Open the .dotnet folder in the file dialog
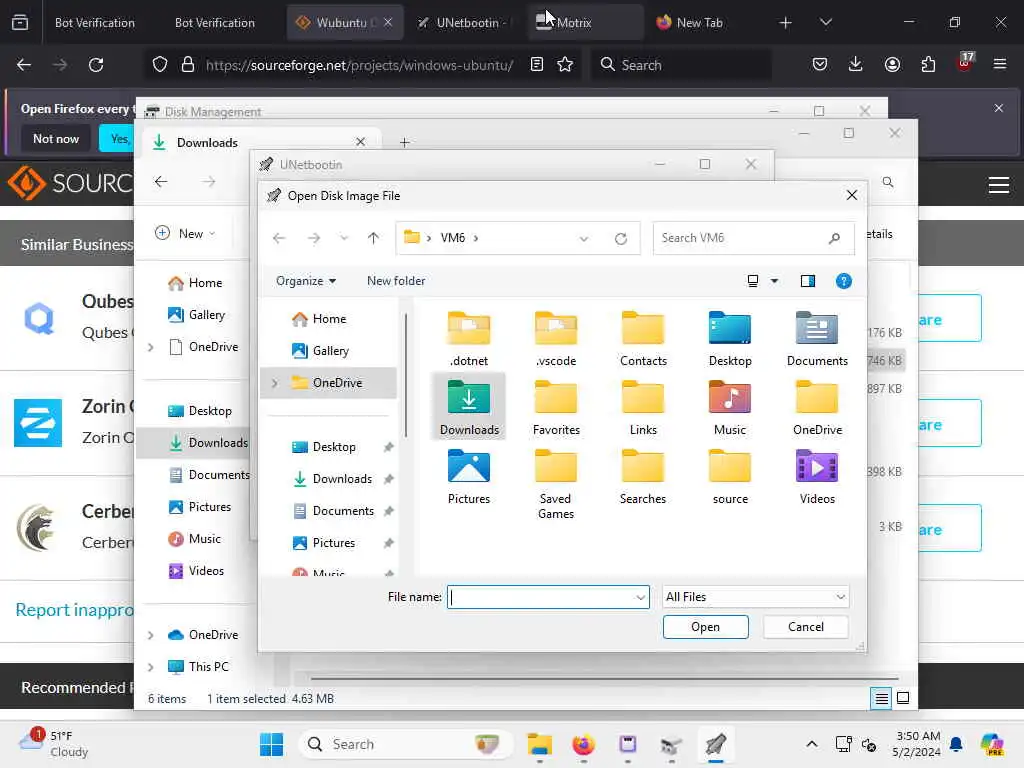The image size is (1024, 768). [x=469, y=338]
